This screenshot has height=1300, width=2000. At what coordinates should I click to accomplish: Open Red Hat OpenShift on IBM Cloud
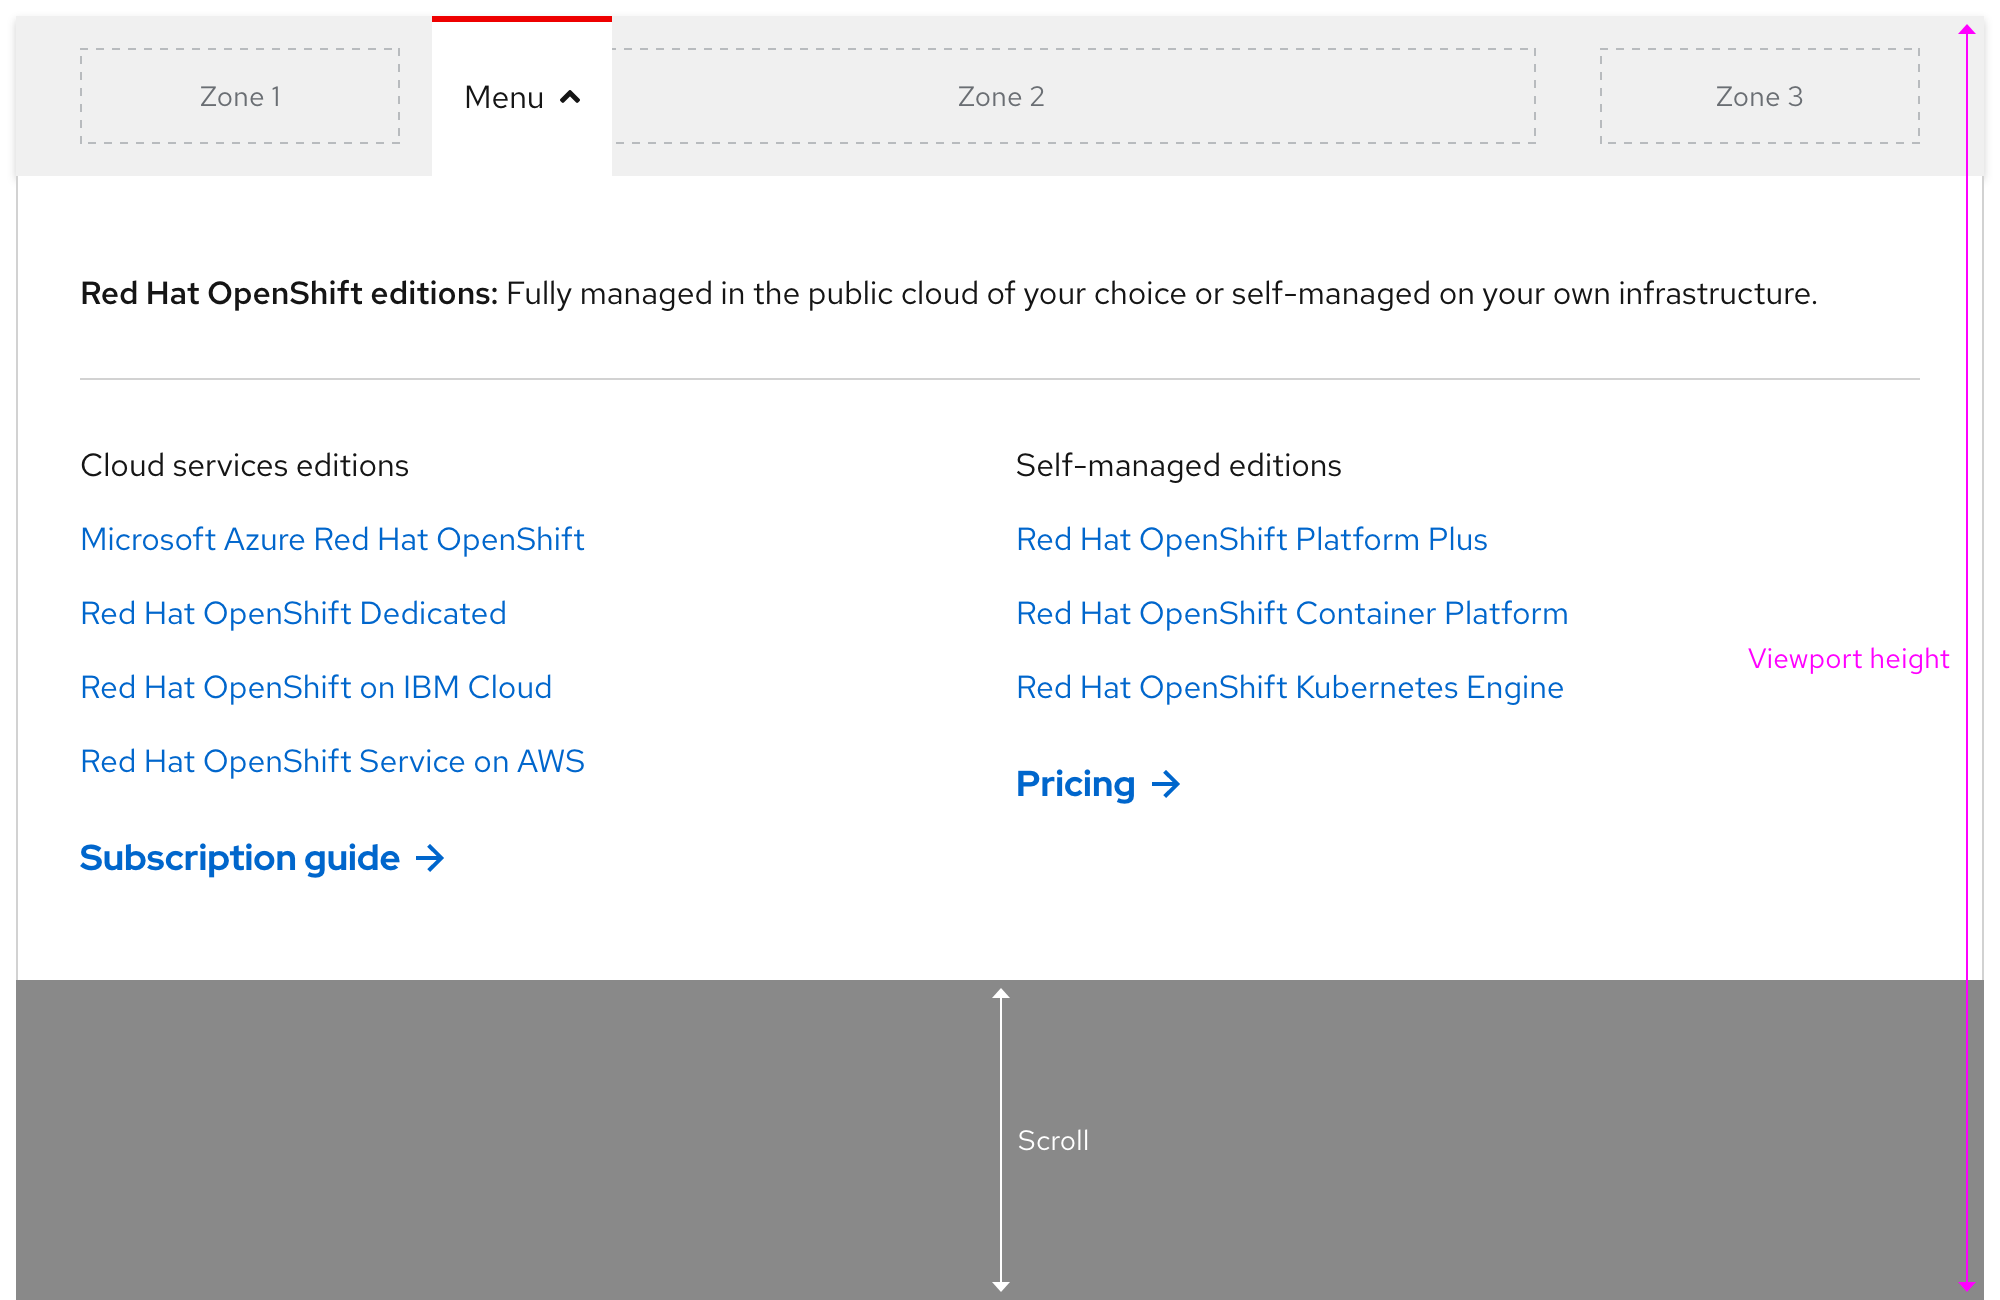[x=316, y=687]
